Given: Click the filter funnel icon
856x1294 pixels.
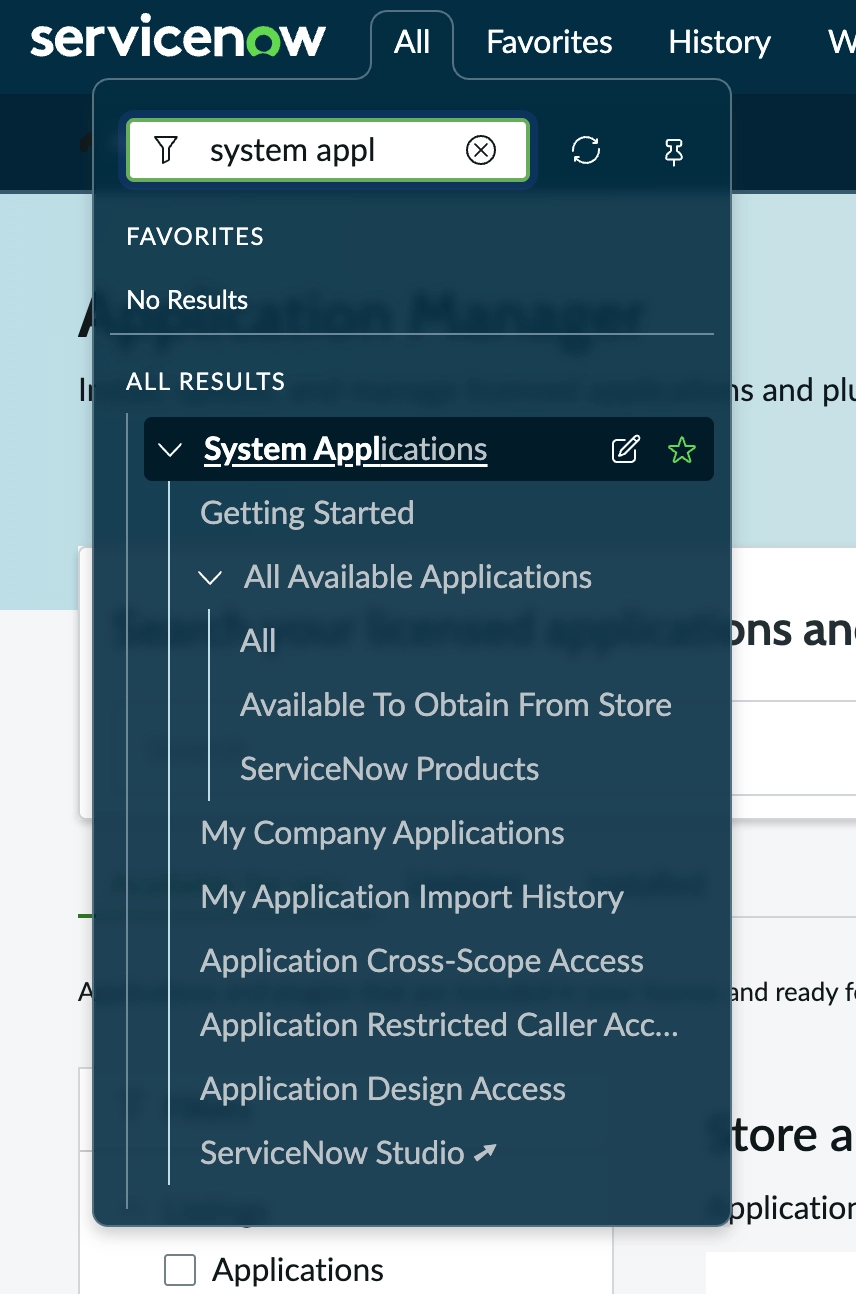Looking at the screenshot, I should 166,150.
